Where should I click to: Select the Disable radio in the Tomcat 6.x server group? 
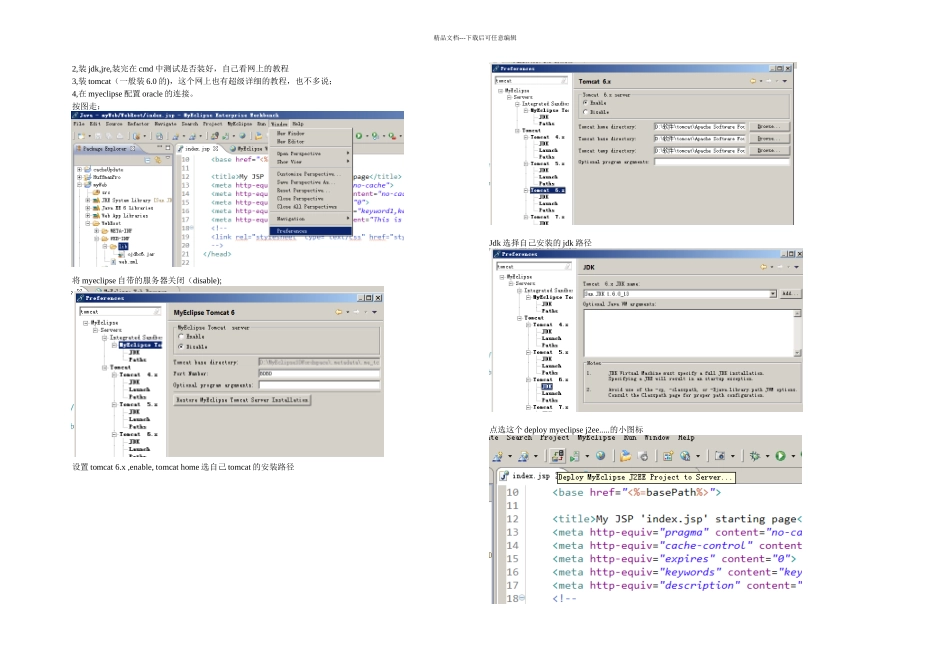pos(585,112)
